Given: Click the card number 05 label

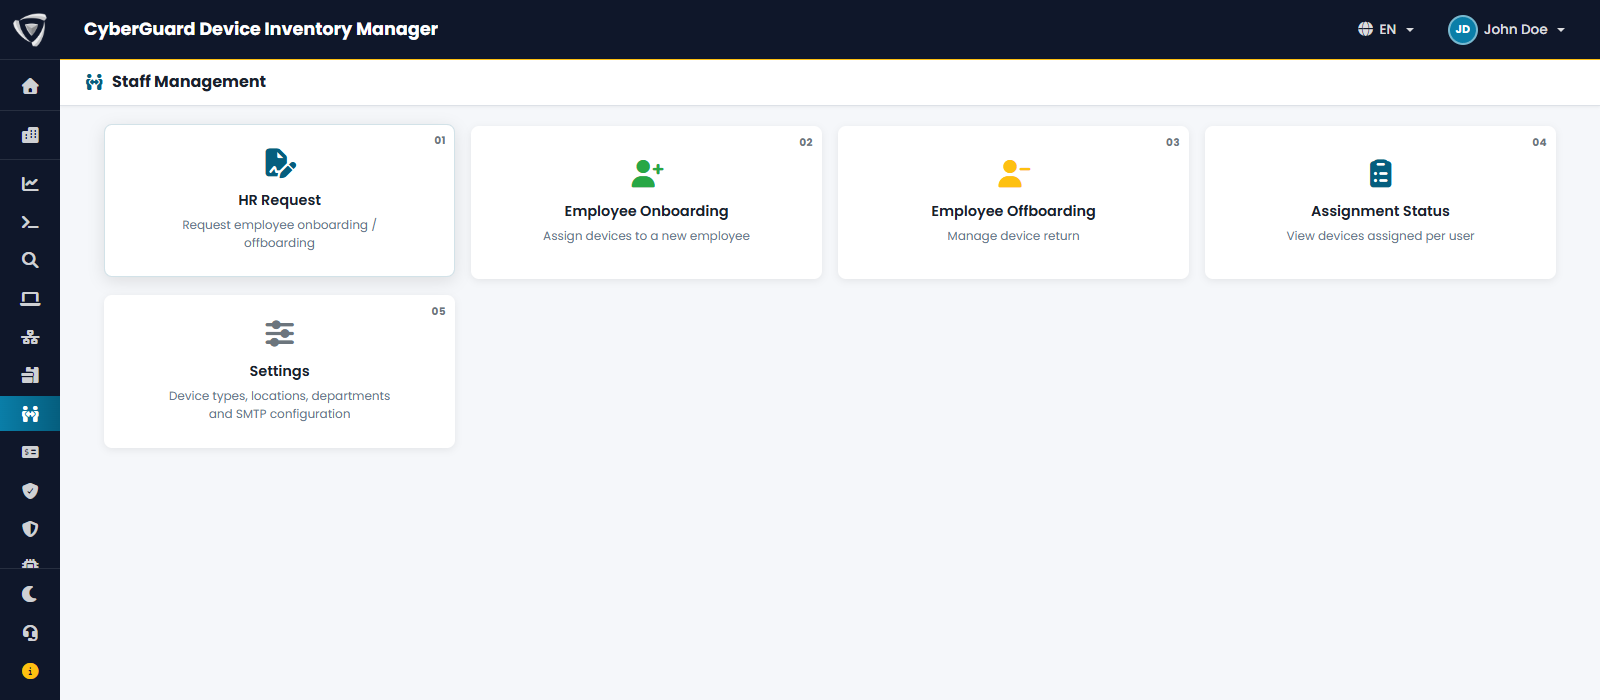Looking at the screenshot, I should tap(439, 311).
